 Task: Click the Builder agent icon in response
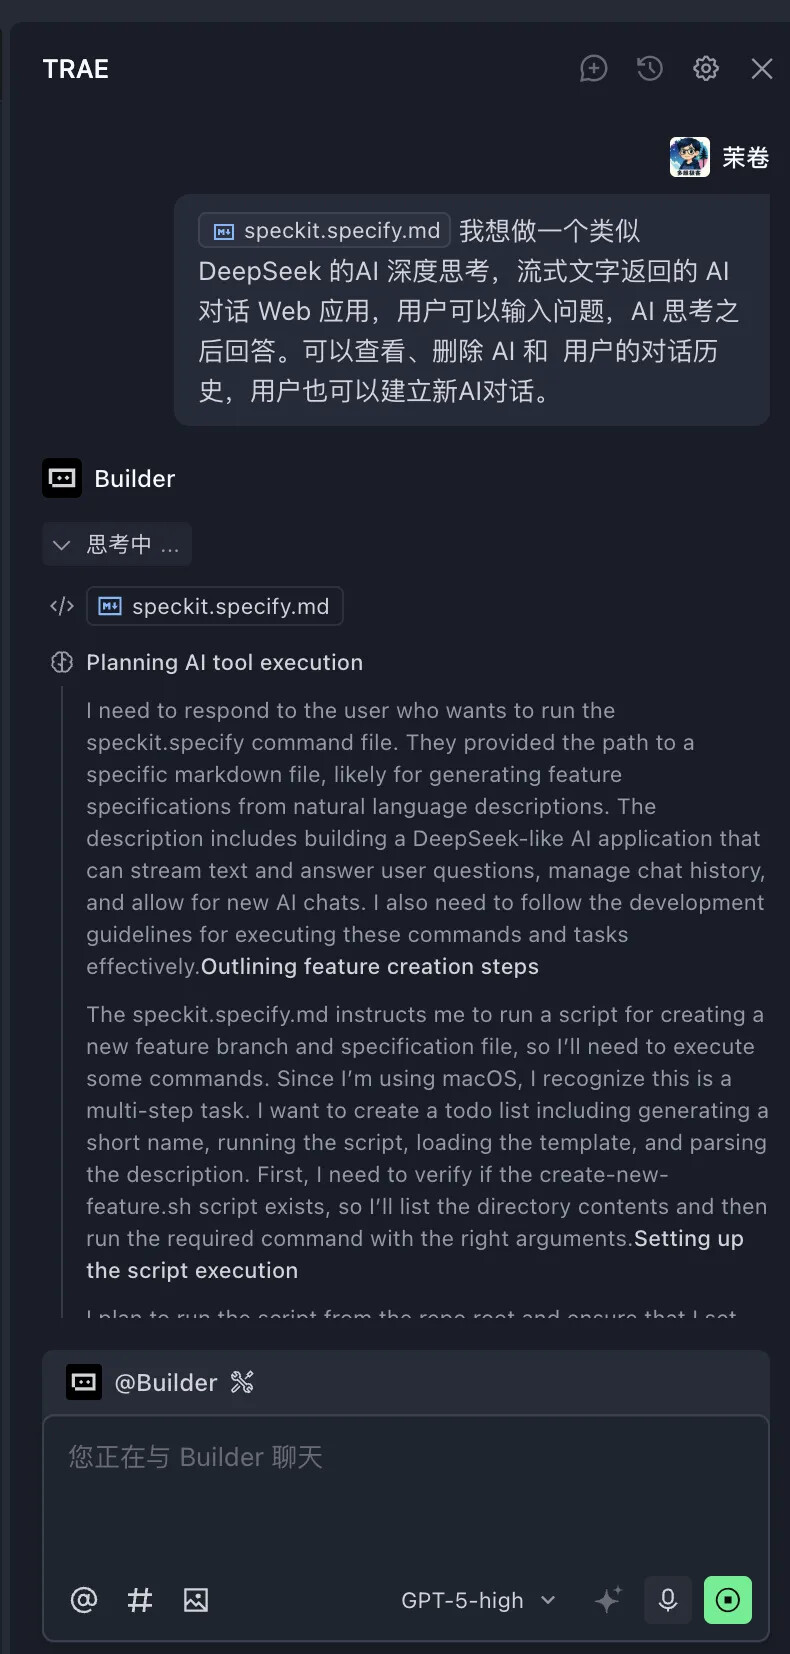click(62, 479)
